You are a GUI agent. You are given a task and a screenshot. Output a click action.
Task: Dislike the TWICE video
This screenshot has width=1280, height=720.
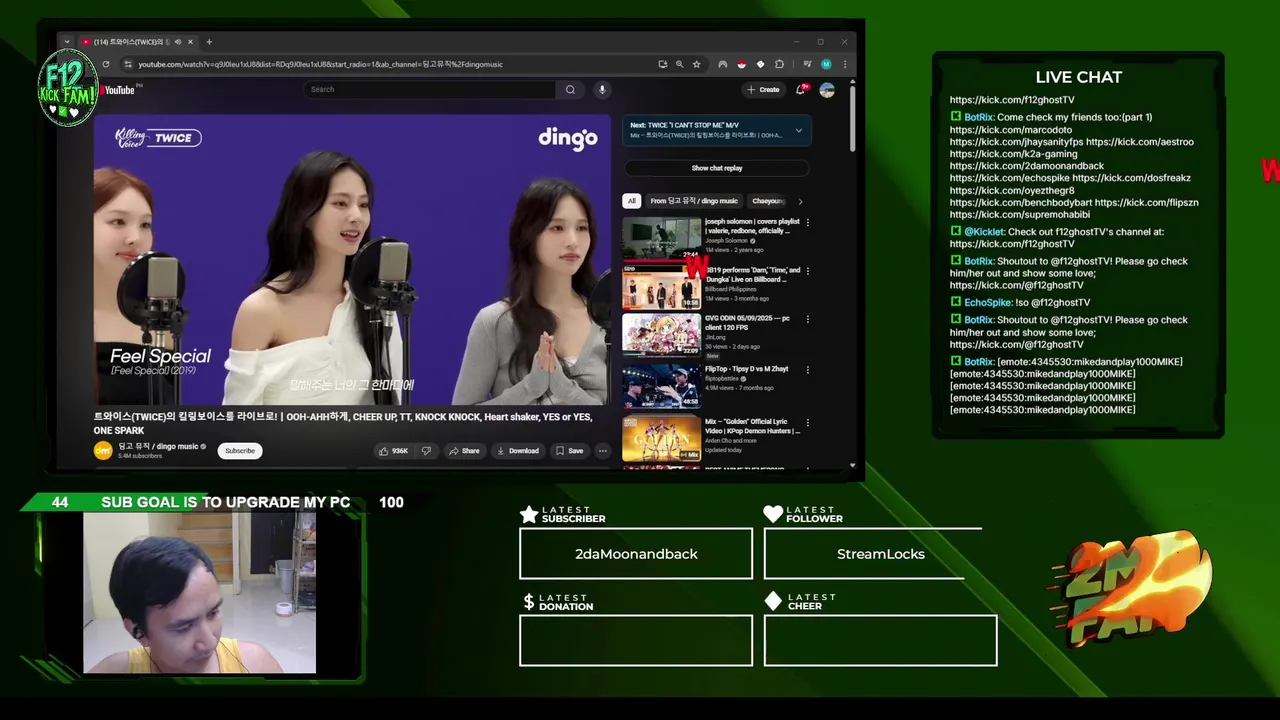tap(426, 451)
